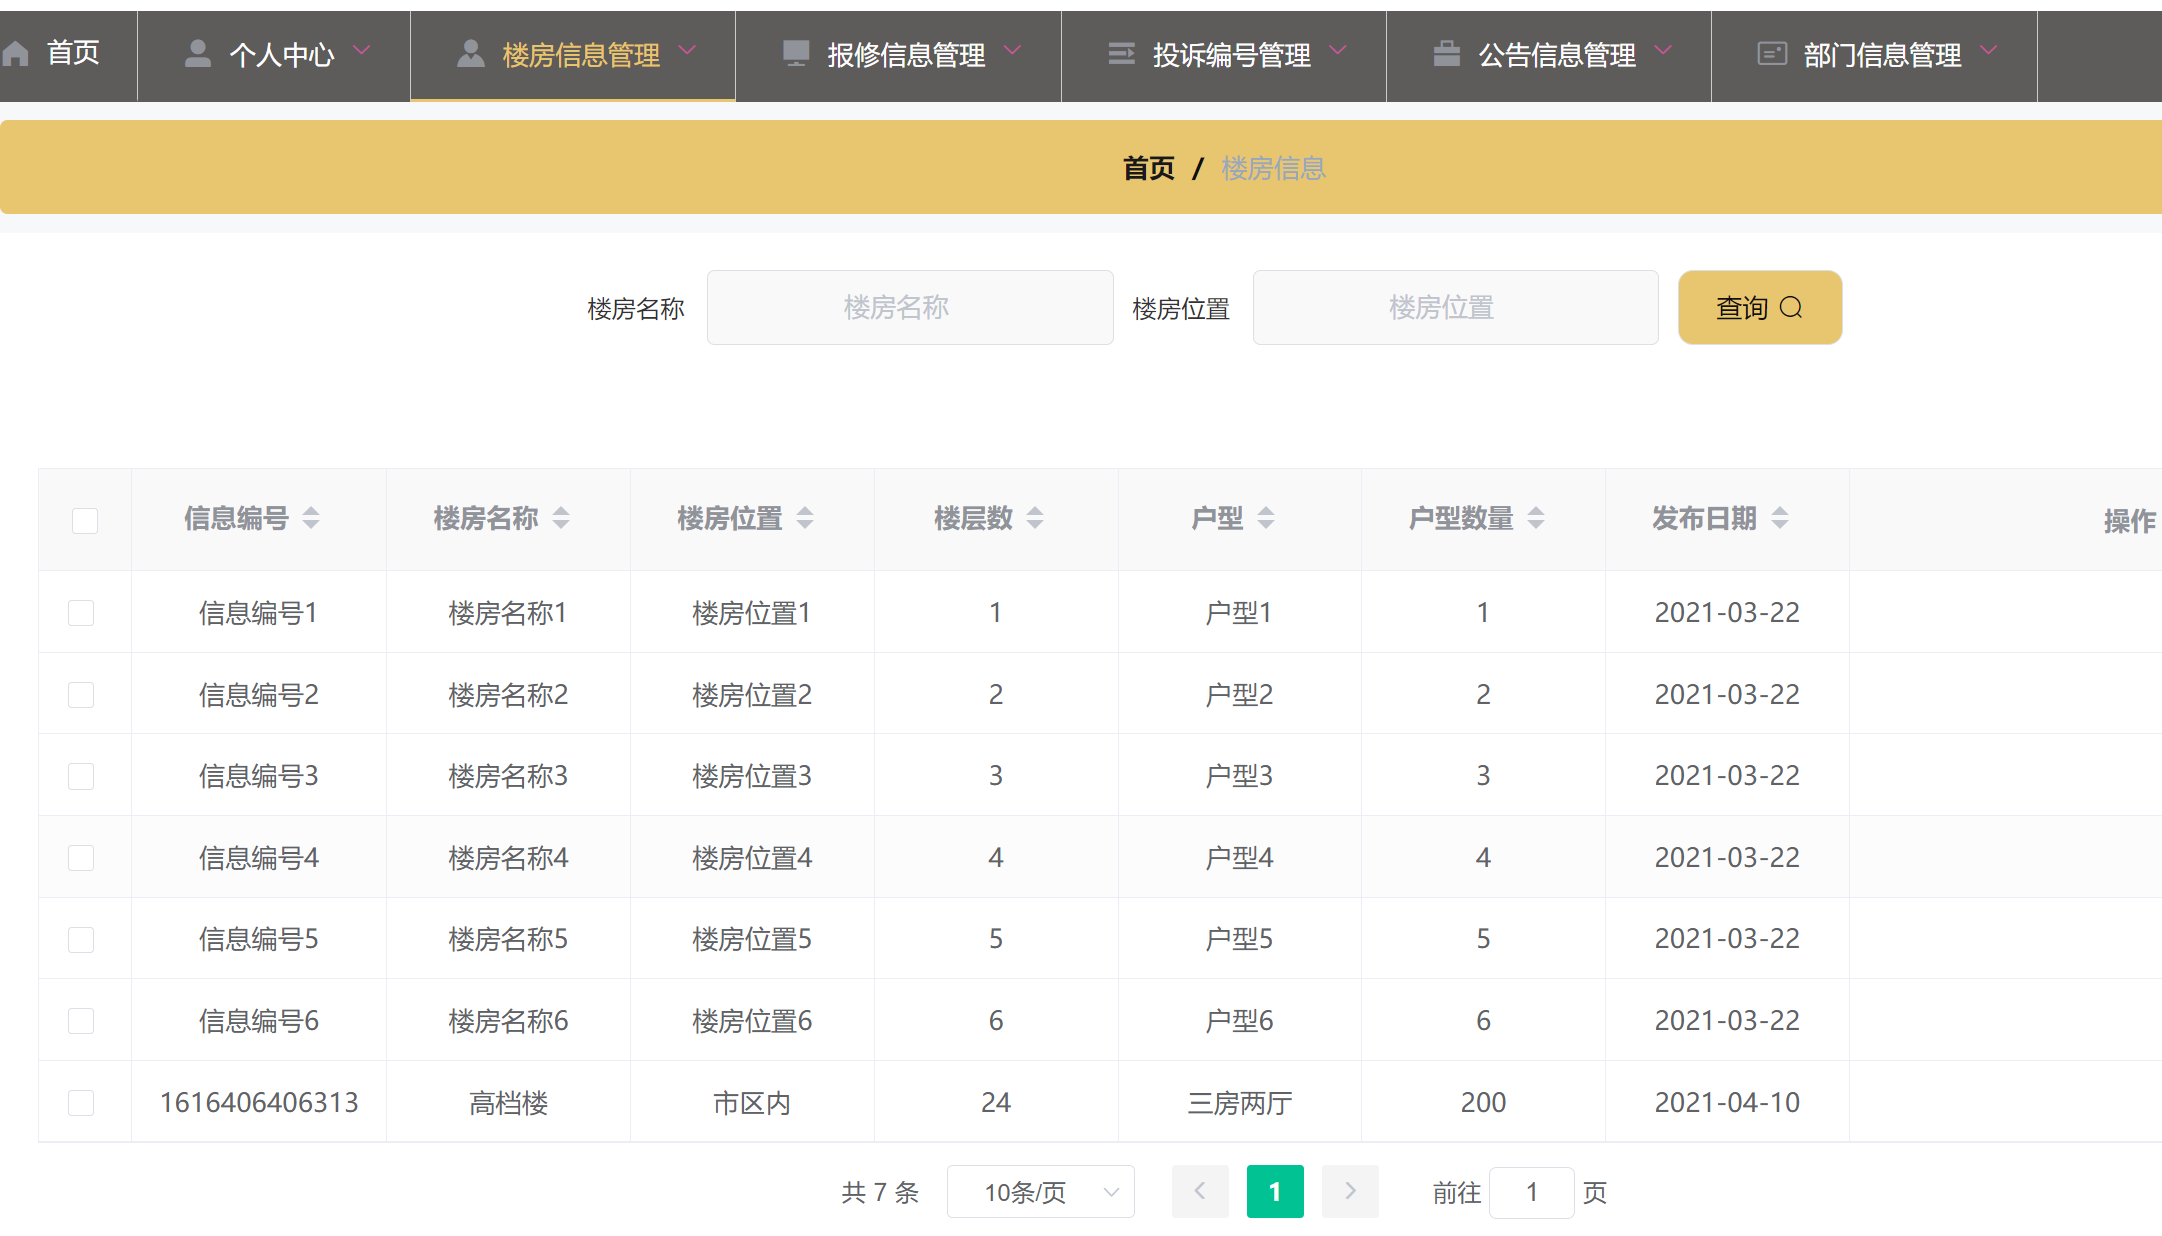Click the 首页 breadcrumb link
Screen dimensions: 2162x1236
[1149, 168]
